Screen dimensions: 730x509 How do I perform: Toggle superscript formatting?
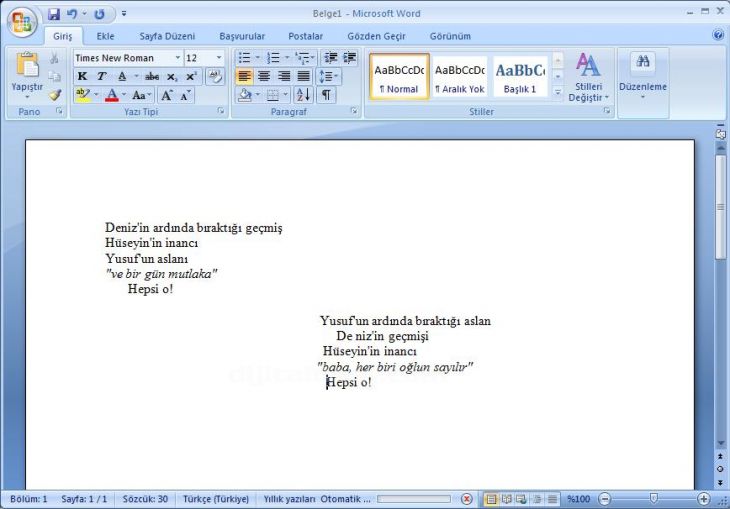click(191, 76)
